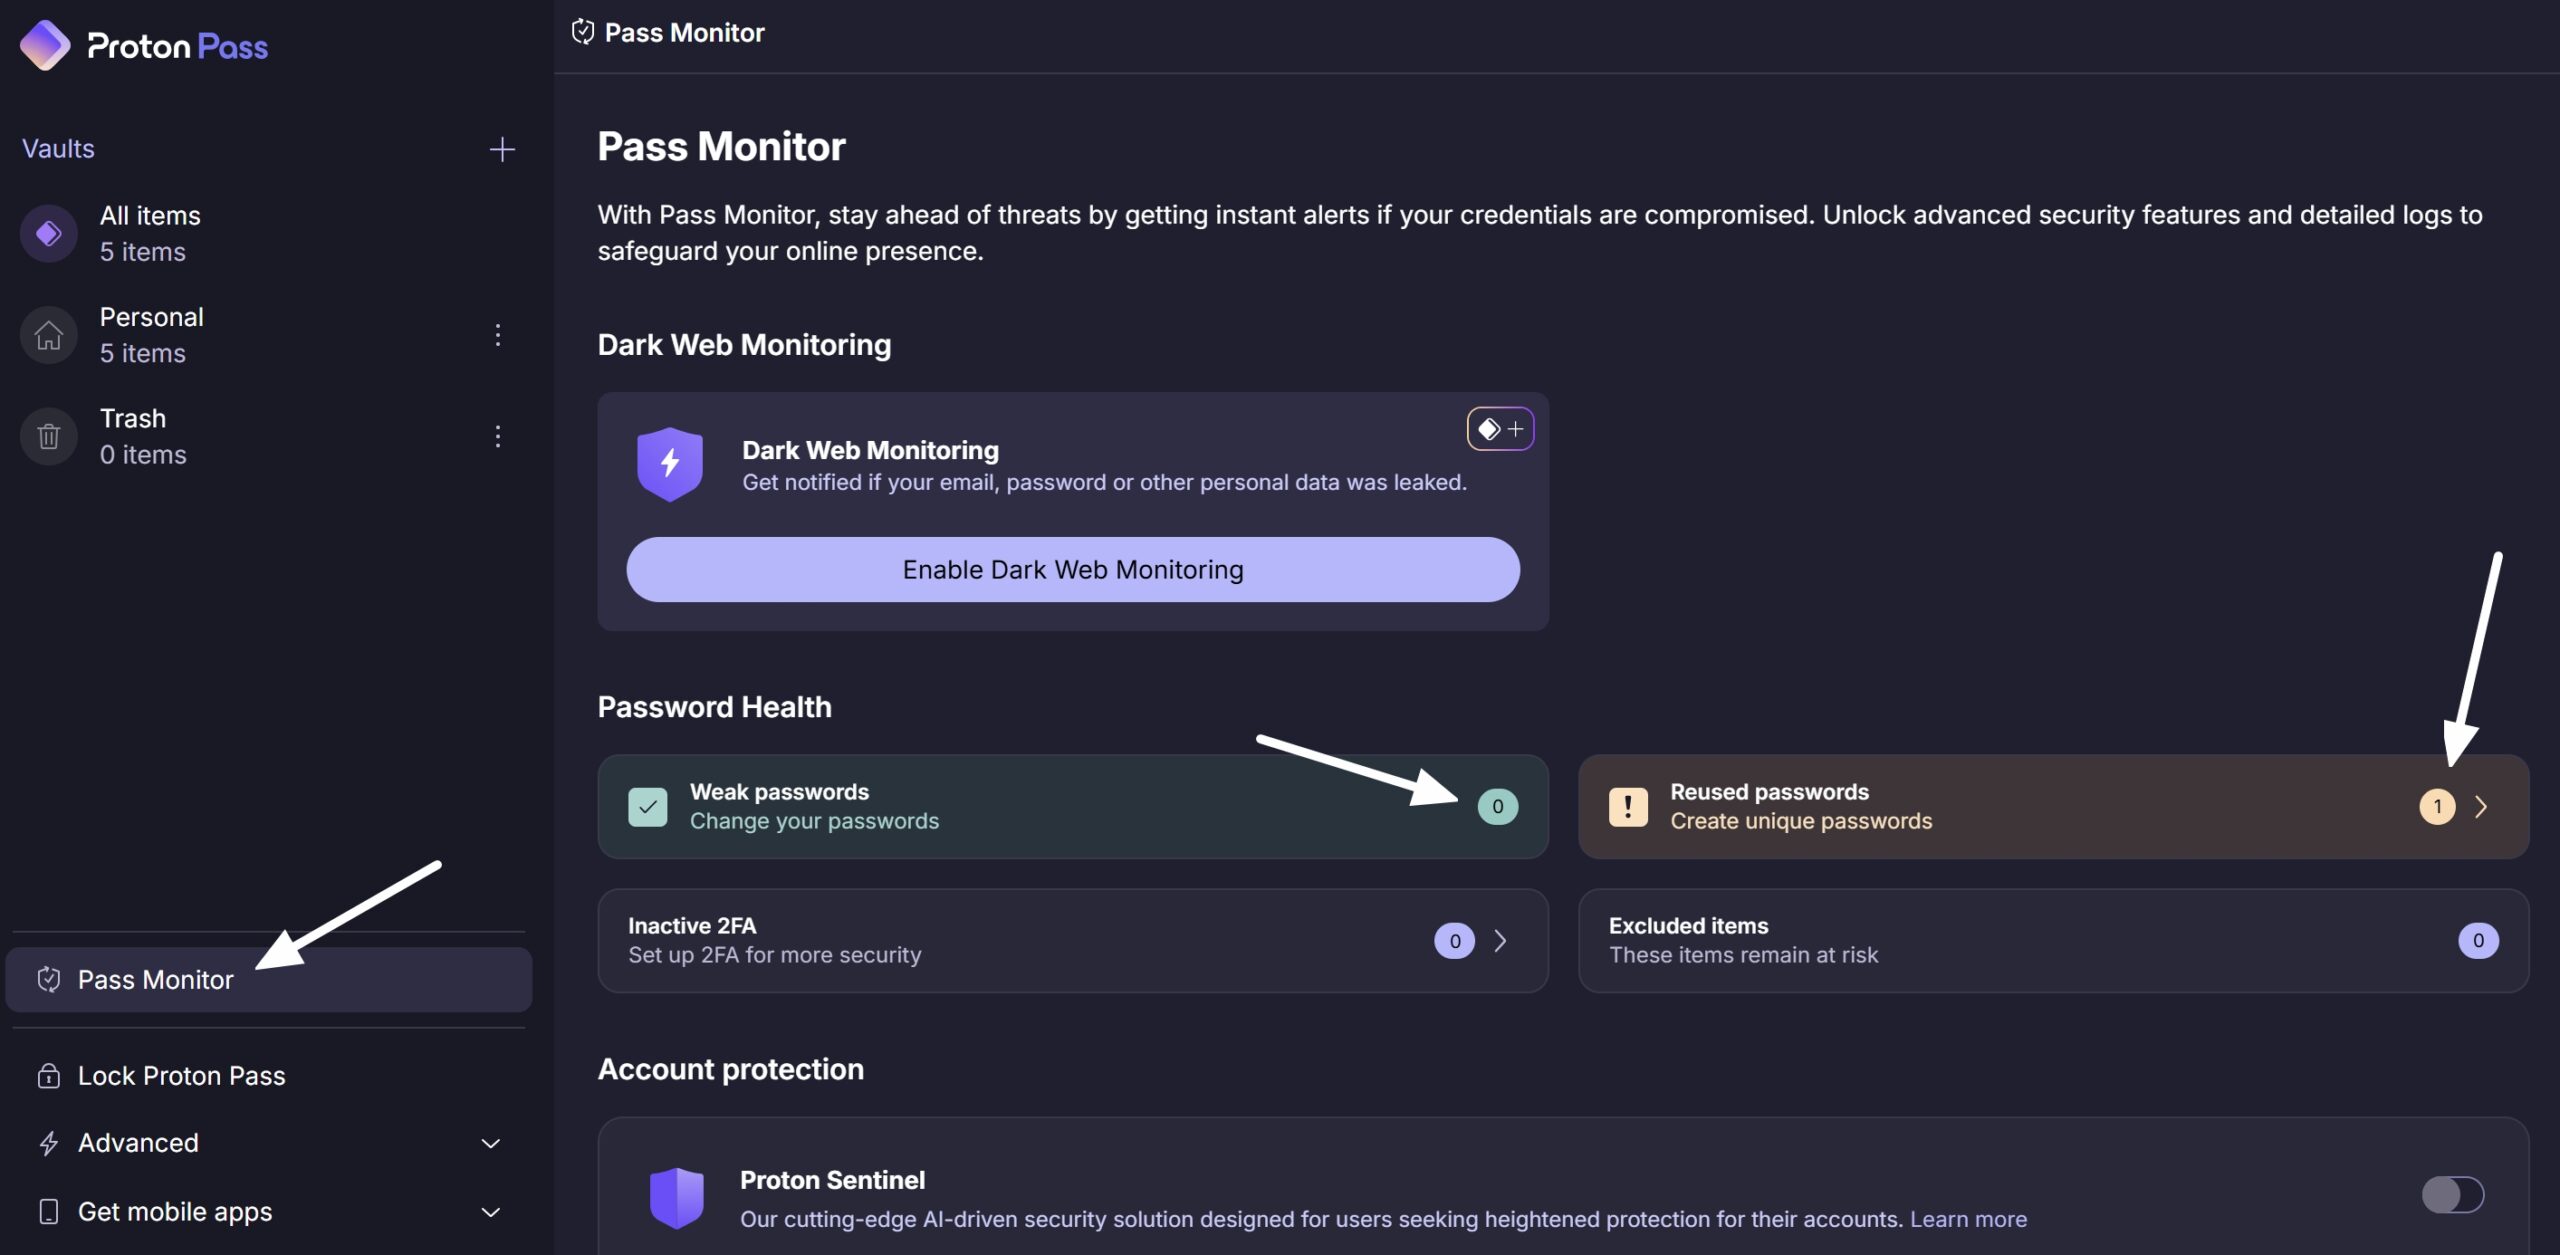Click the Dark Web Monitoring shield icon
Screen dimensions: 2560x1255
pyautogui.click(x=669, y=464)
